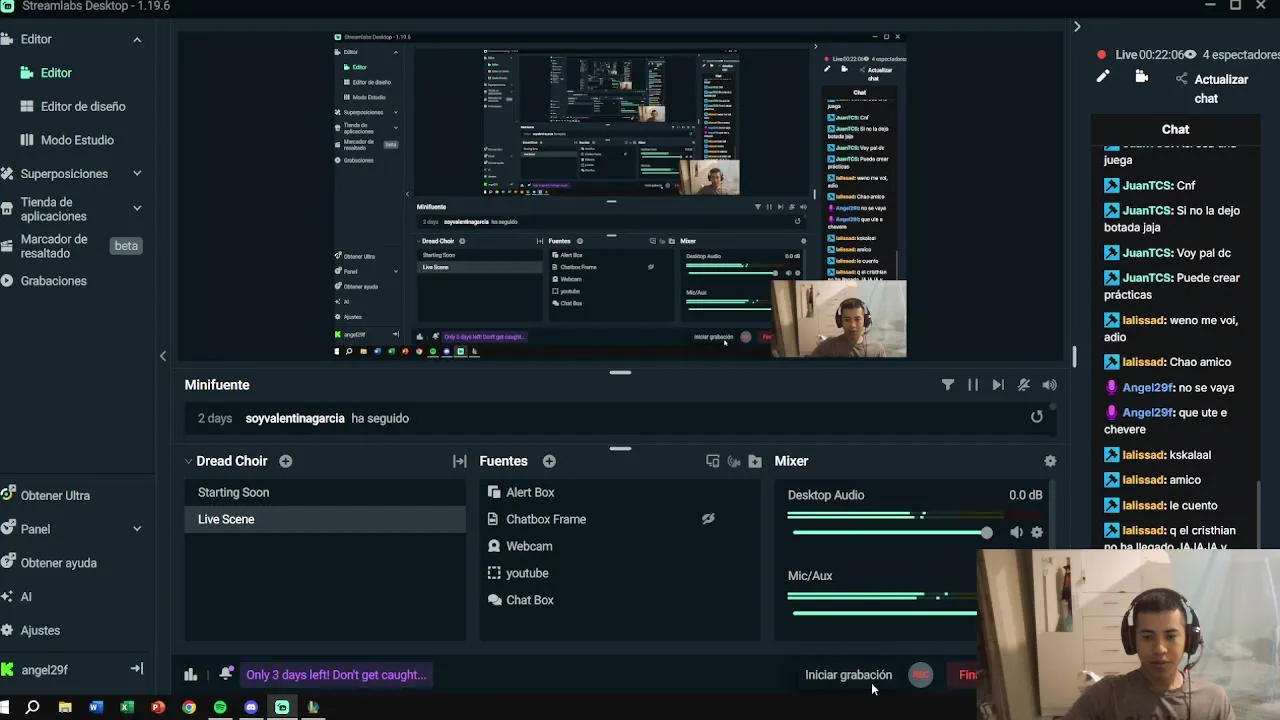Open Desktop Audio source settings gear
Viewport: 1280px width, 720px height.
click(x=1037, y=533)
